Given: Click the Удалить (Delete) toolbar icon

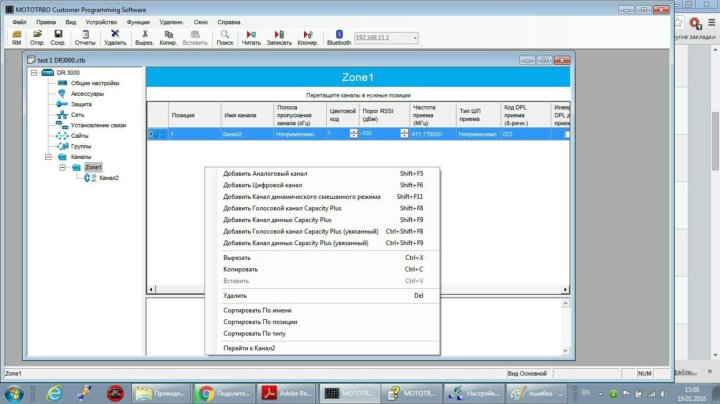Looking at the screenshot, I should click(115, 37).
